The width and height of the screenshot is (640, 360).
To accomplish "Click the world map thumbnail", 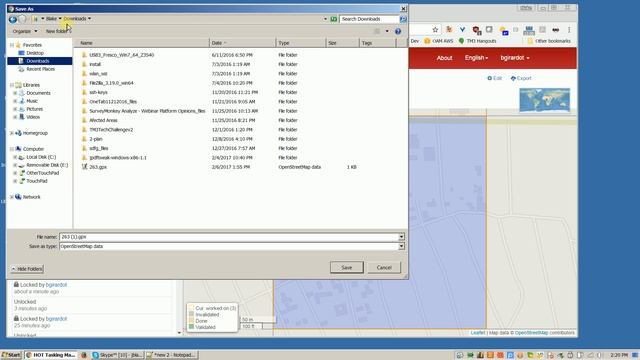I will click(544, 100).
